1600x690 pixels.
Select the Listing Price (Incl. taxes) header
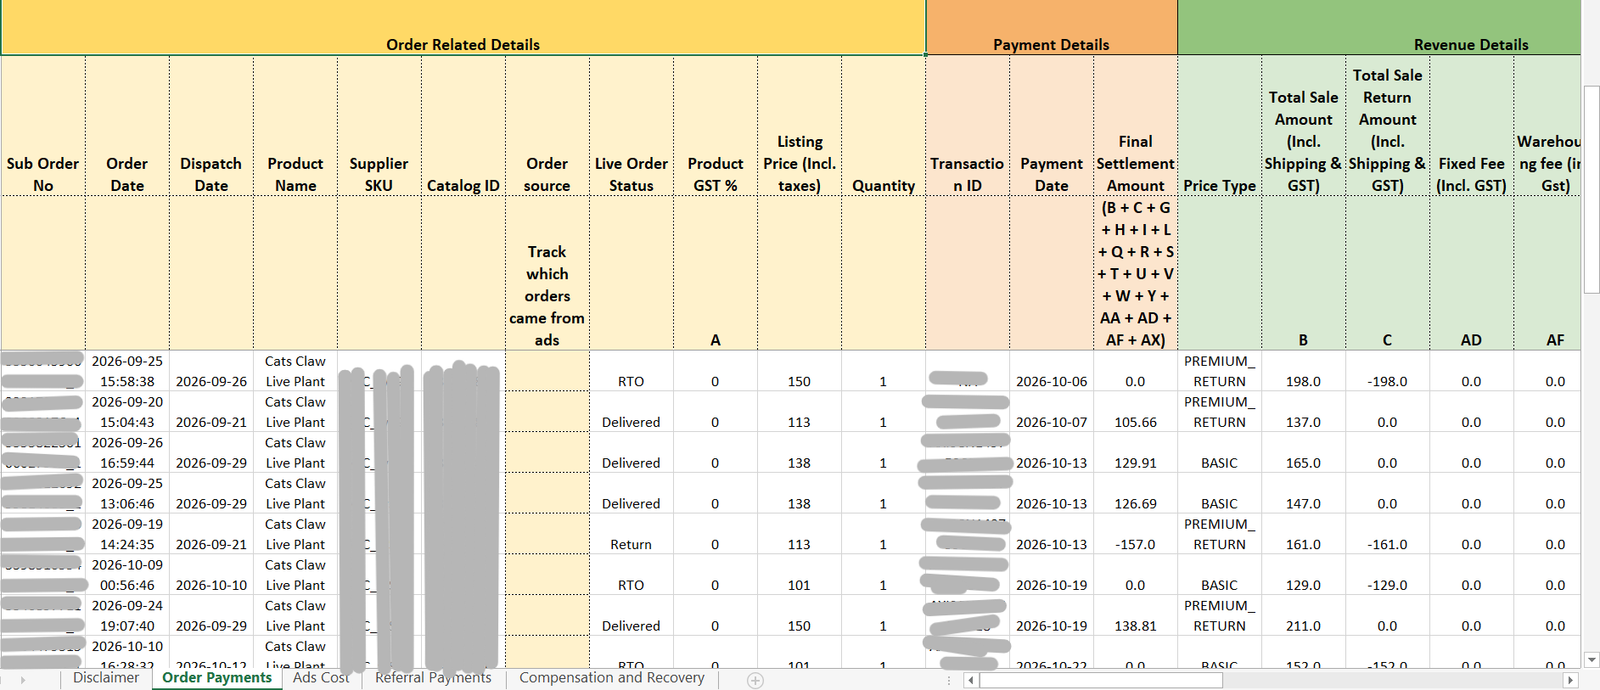[799, 126]
